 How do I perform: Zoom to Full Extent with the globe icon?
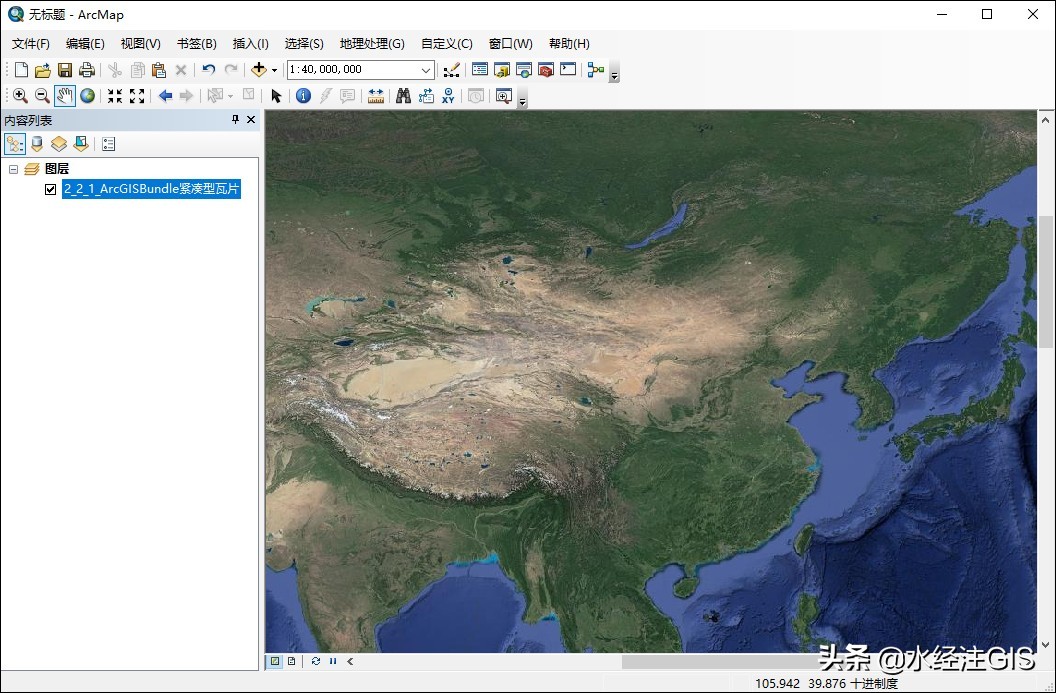87,95
